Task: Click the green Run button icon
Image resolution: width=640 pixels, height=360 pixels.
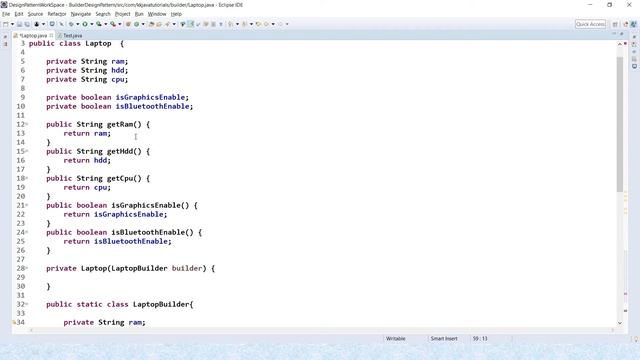Action: [x=85, y=24]
